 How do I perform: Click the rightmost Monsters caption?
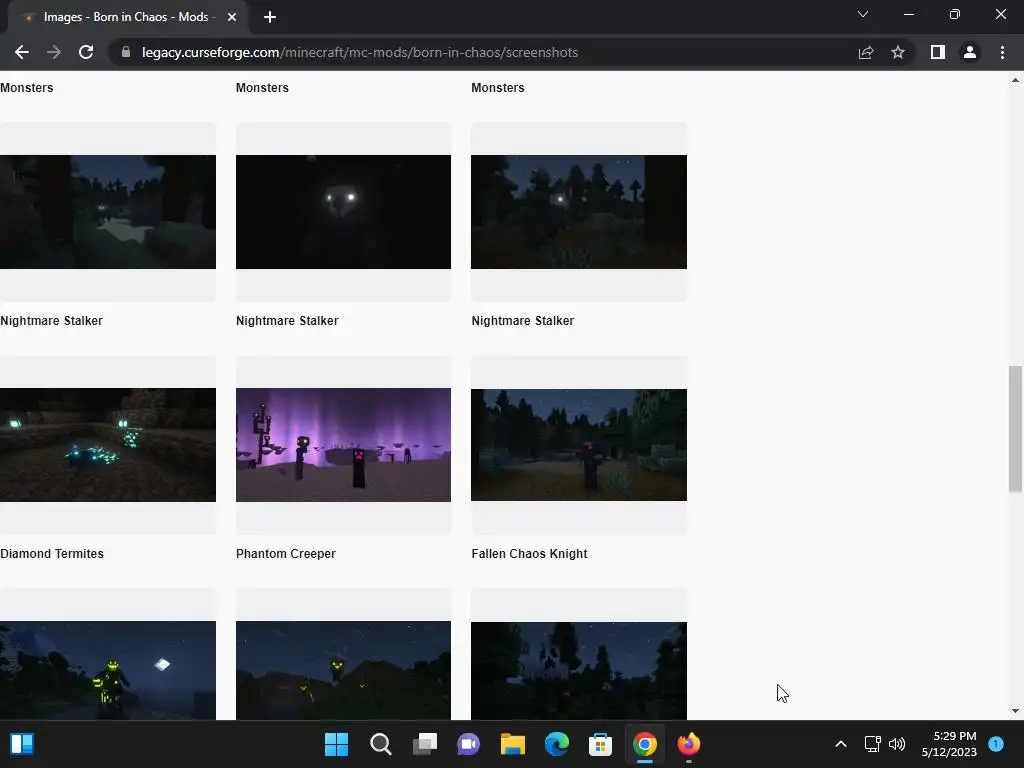pos(498,88)
